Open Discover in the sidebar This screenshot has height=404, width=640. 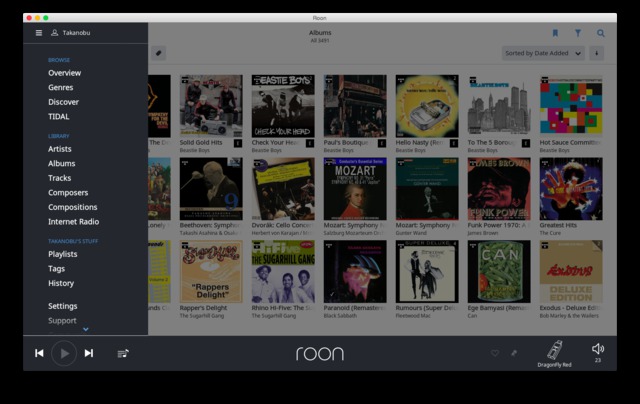click(63, 102)
